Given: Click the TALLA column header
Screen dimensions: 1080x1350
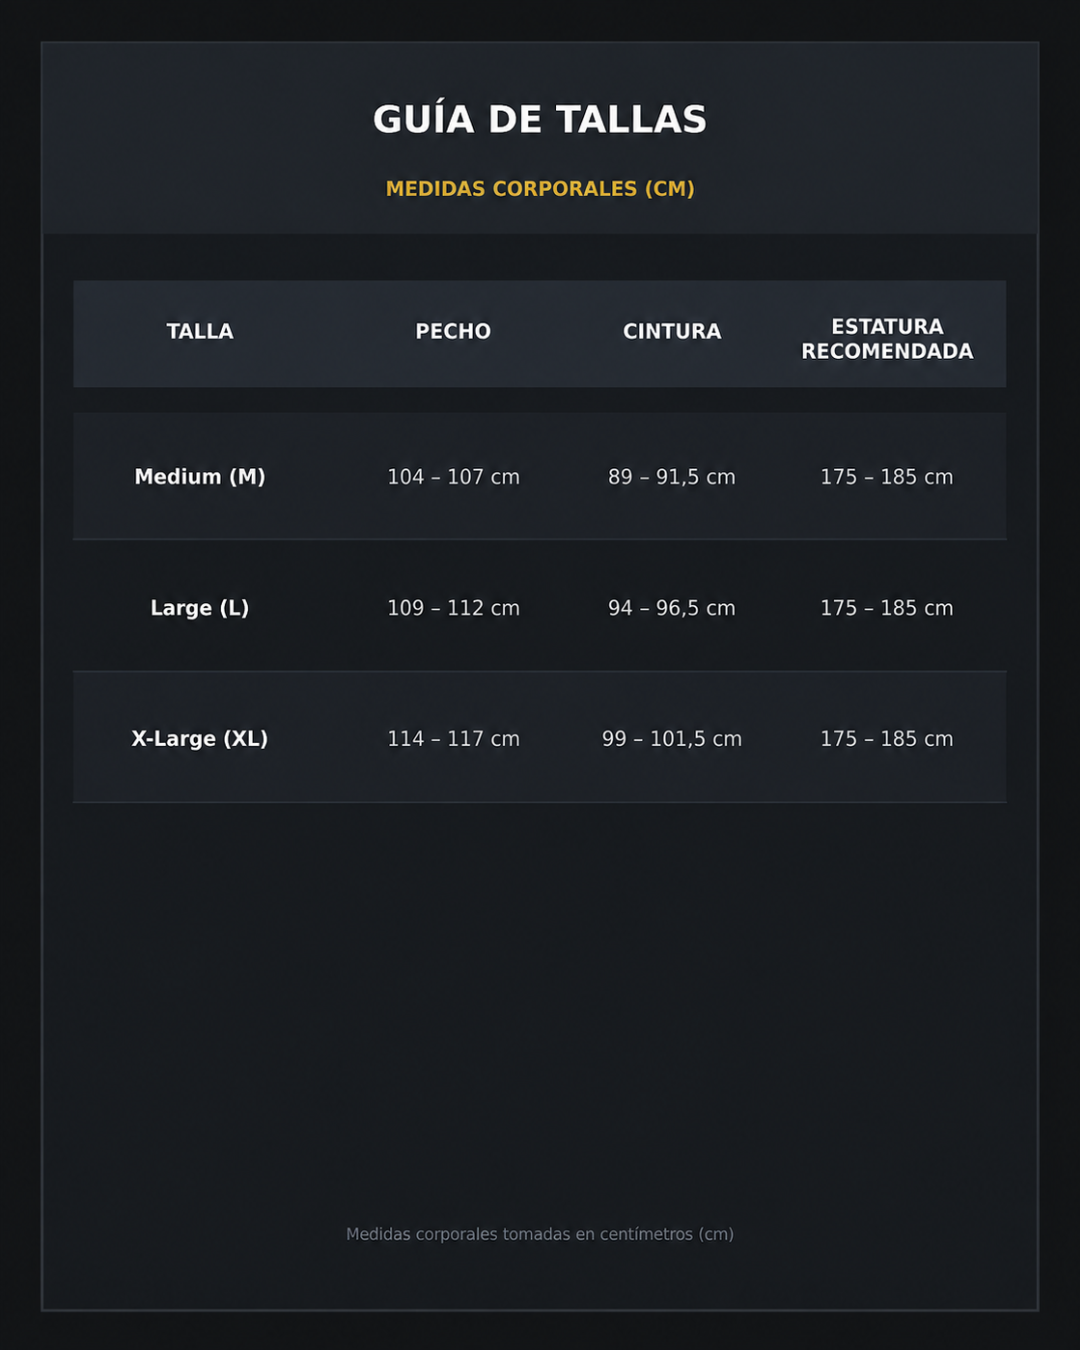Looking at the screenshot, I should 200,332.
